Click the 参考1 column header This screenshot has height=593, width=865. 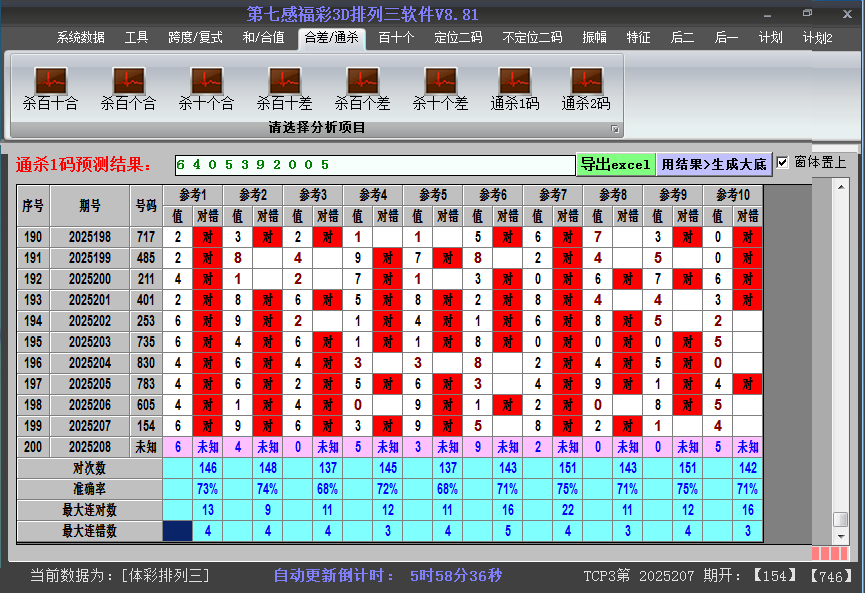coord(193,195)
